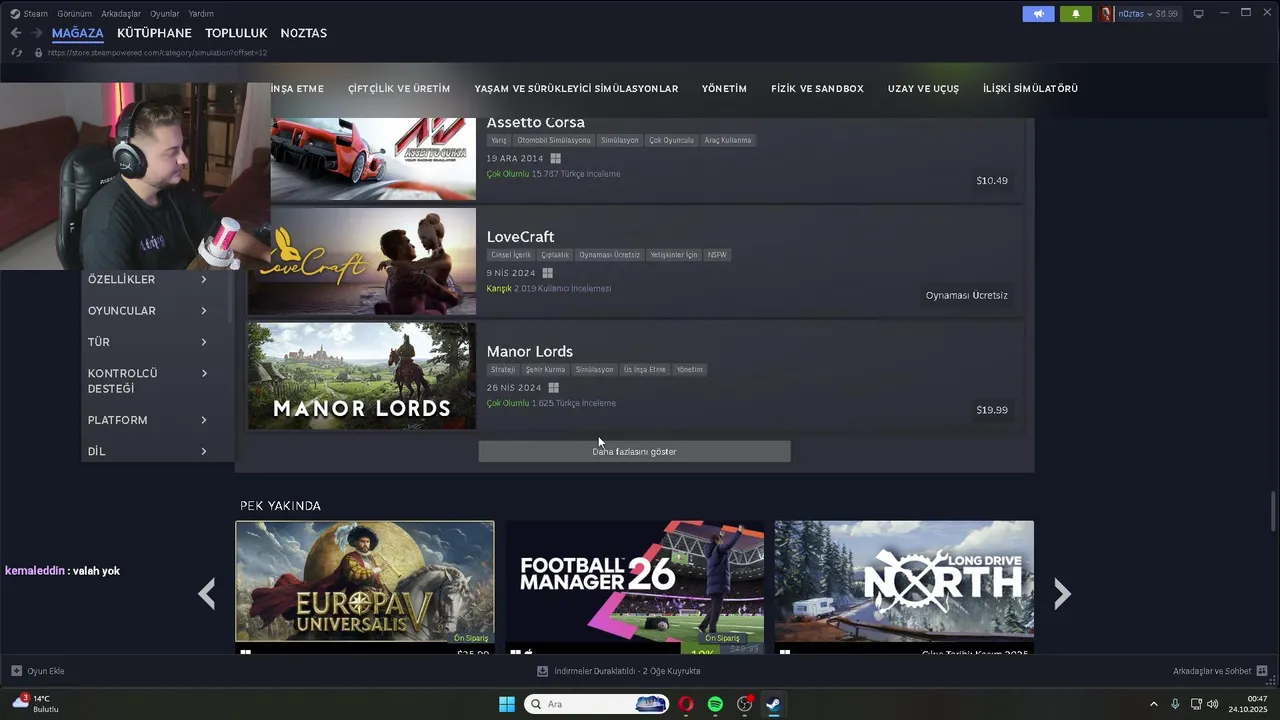
Task: Click the forward navigation arrow
Action: 37,33
